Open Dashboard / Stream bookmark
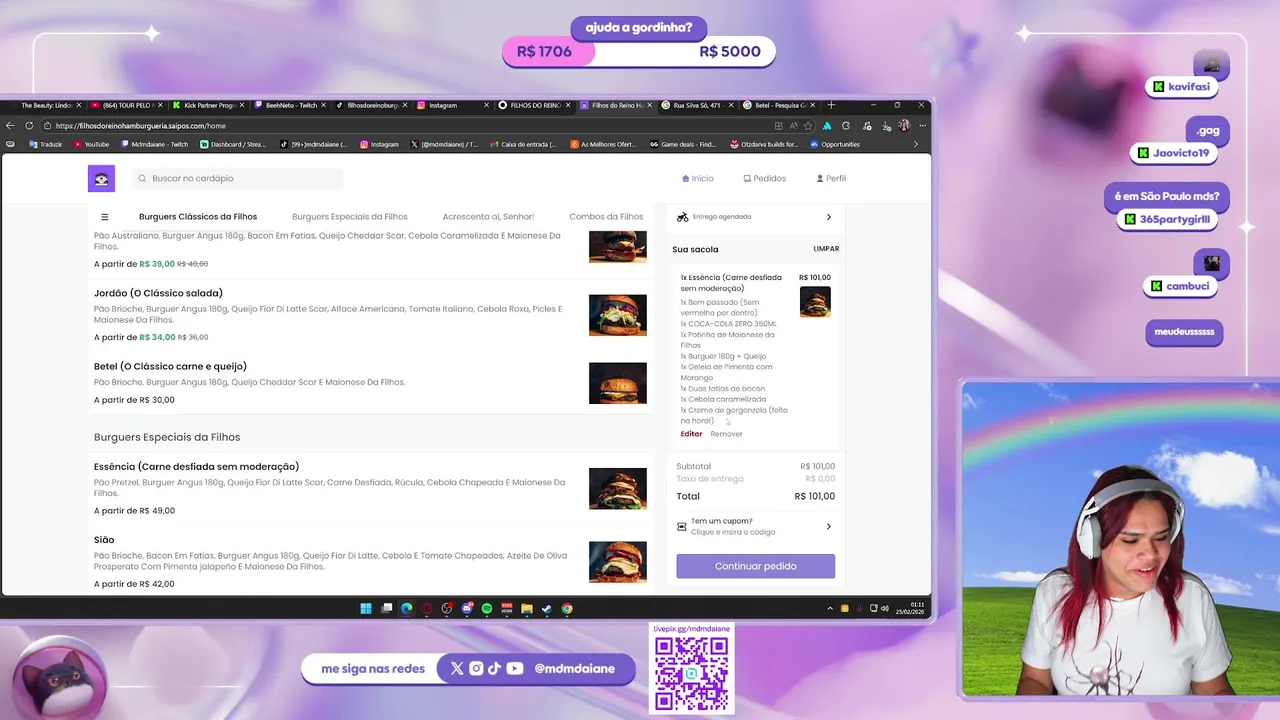1280x720 pixels. [233, 144]
